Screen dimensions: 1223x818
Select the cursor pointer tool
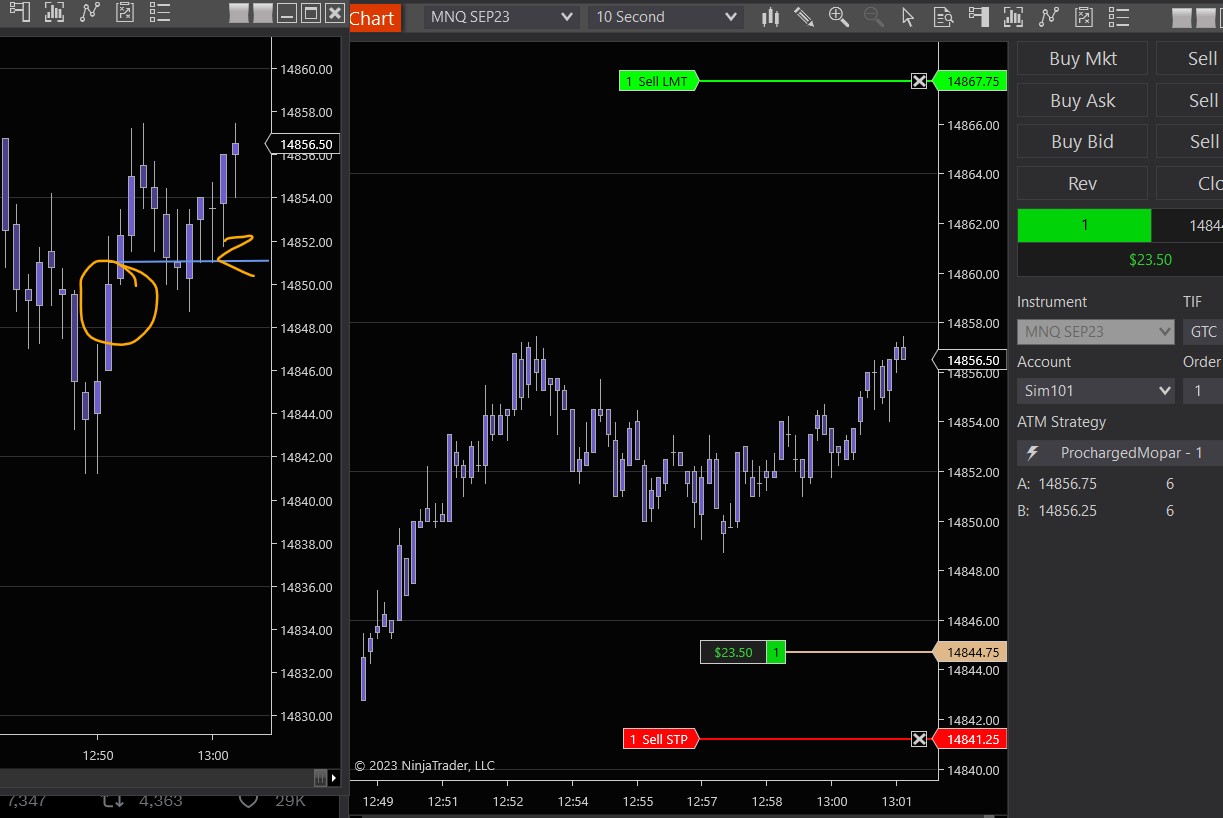pyautogui.click(x=908, y=17)
